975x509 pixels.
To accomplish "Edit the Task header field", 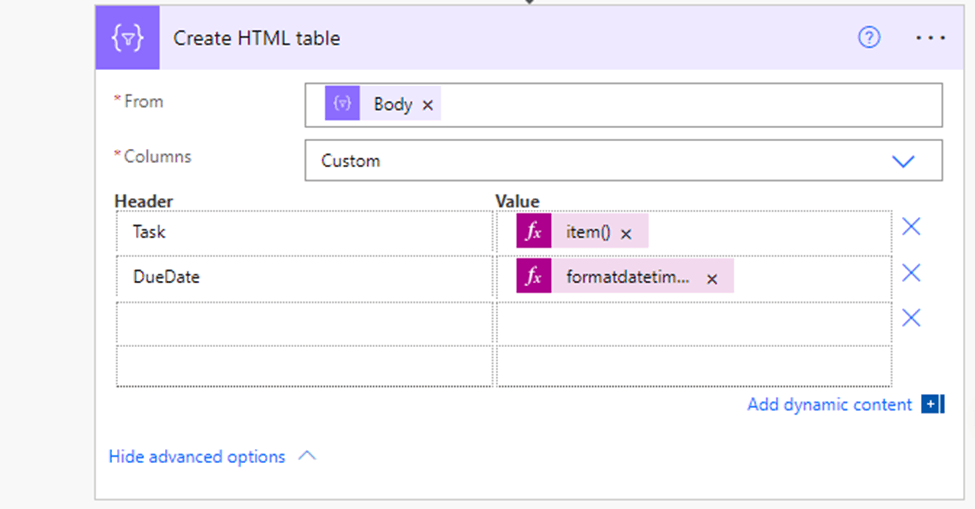I will point(305,232).
